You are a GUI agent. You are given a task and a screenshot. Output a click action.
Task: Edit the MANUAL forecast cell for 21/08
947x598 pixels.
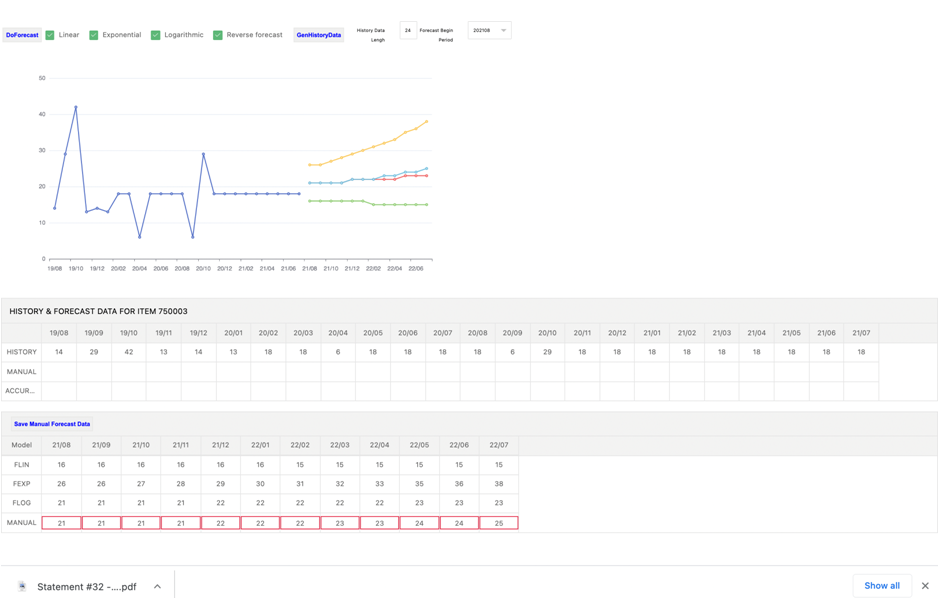pyautogui.click(x=61, y=523)
